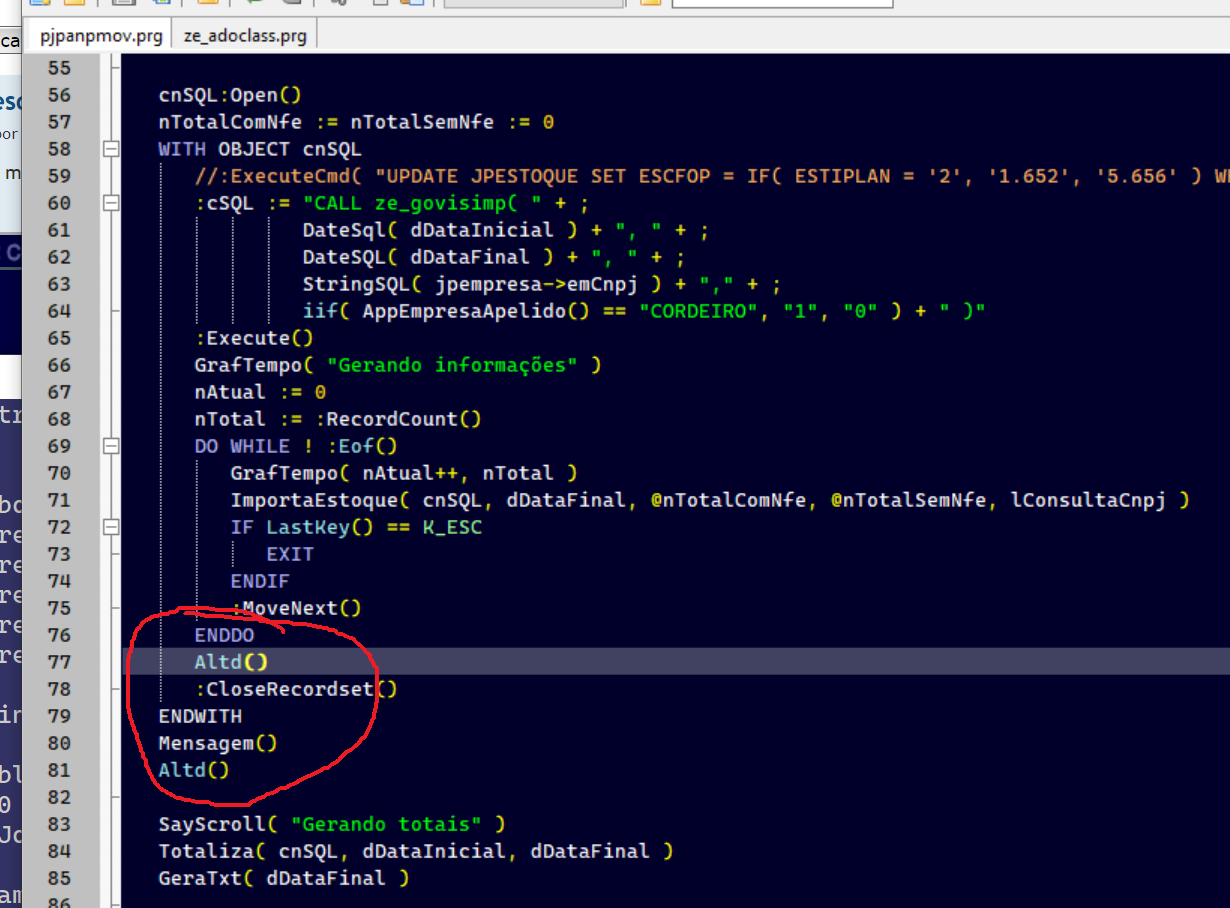Screen dimensions: 1230x908
Task: Click the Mensagem() call
Action: (x=218, y=743)
